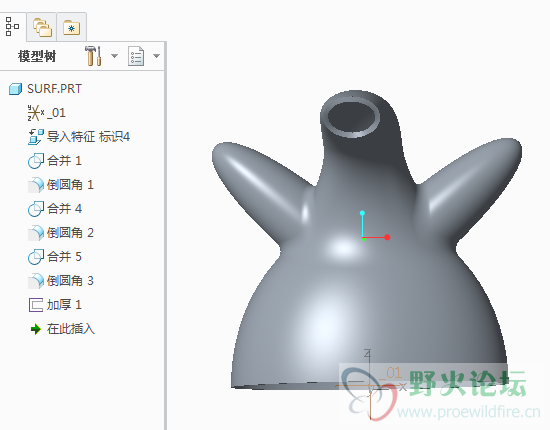
Task: Select the 倒圆角 1 round feature
Action: point(61,184)
